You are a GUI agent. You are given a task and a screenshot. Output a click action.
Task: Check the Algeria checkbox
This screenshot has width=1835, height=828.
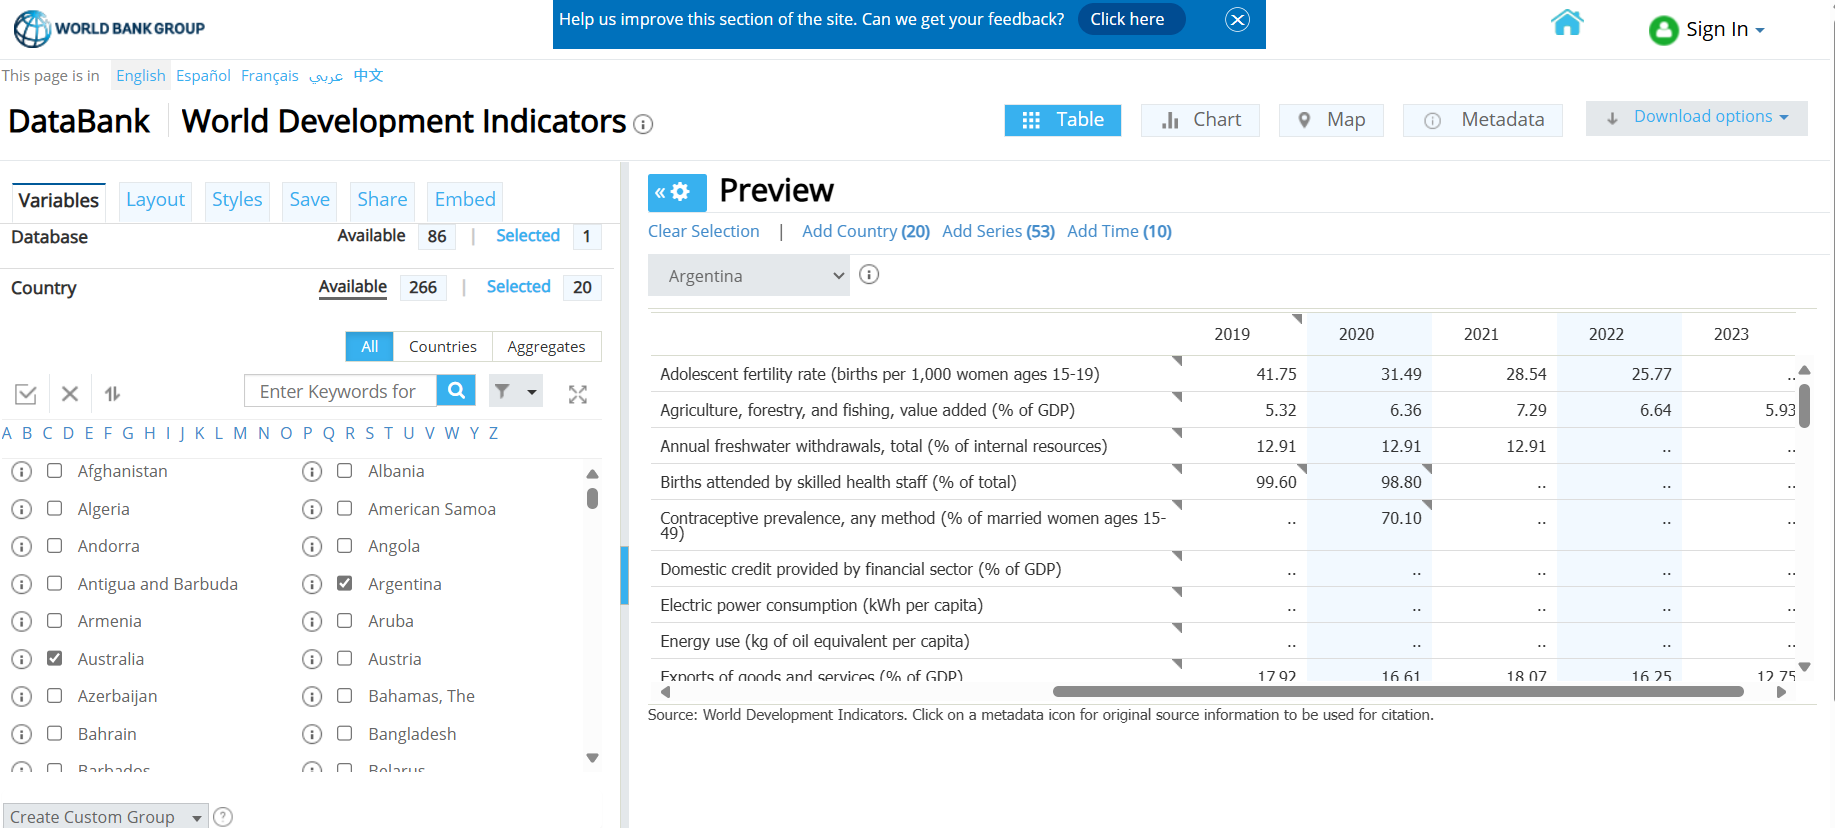[x=55, y=508]
